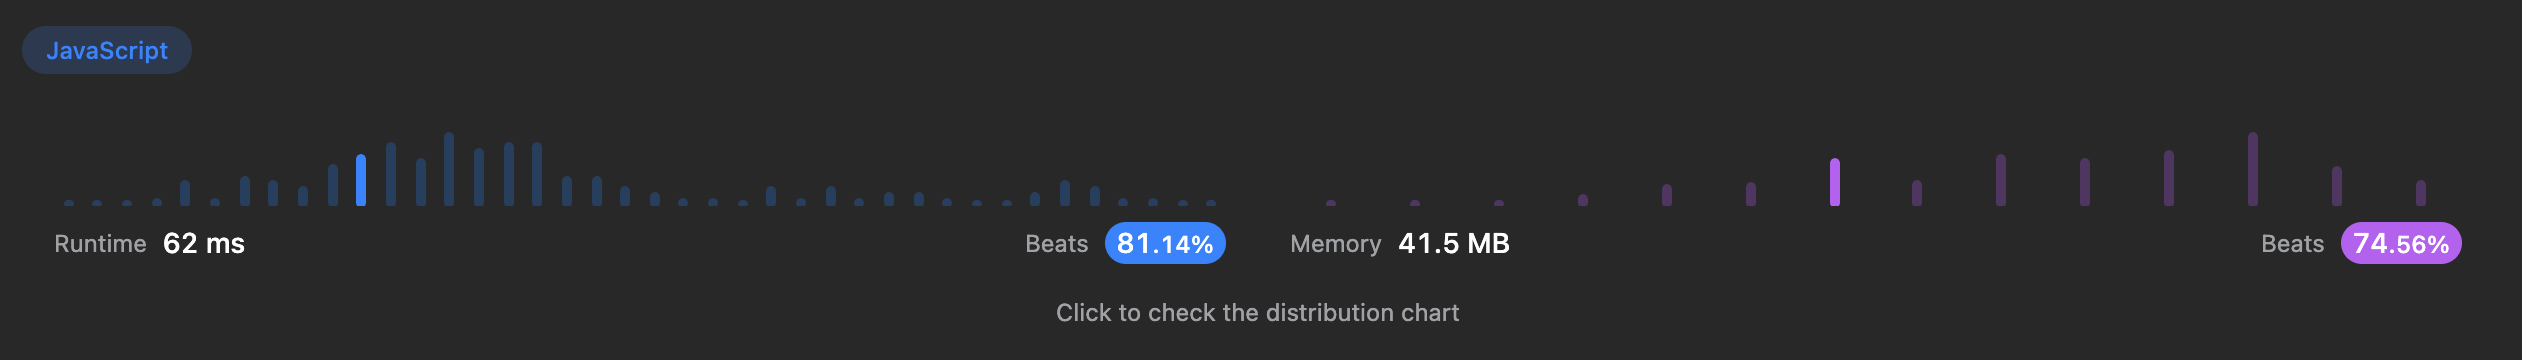Screen dimensions: 2522x360
Task: Click the Memory label
Action: pos(1336,243)
